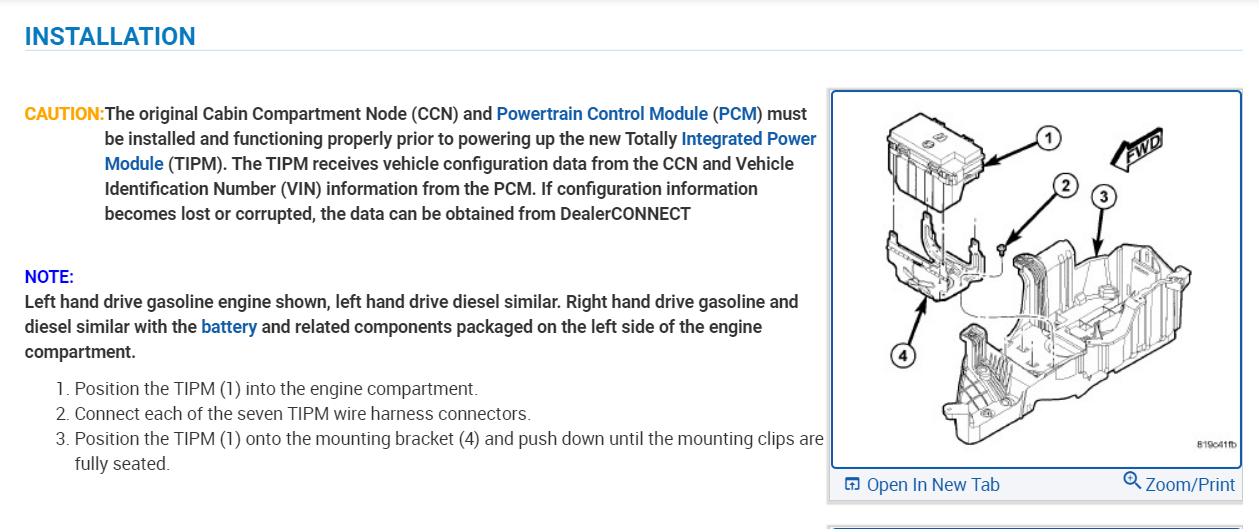Click callout number 3 in the diagram
The image size is (1259, 529).
tap(1102, 198)
